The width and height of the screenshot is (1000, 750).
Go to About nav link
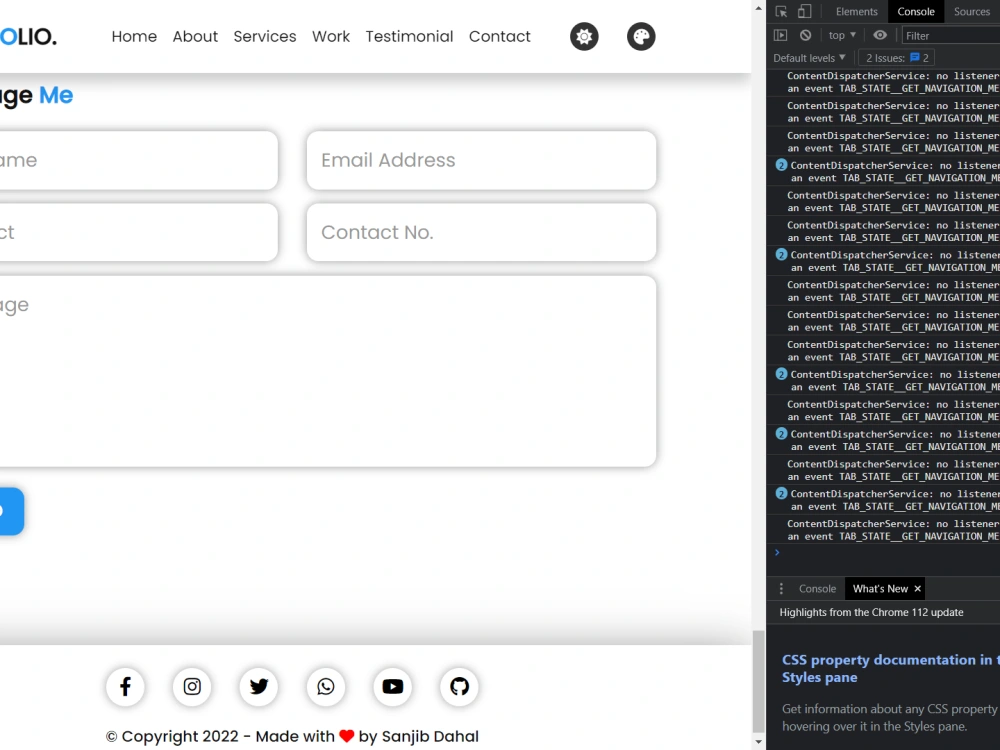195,36
